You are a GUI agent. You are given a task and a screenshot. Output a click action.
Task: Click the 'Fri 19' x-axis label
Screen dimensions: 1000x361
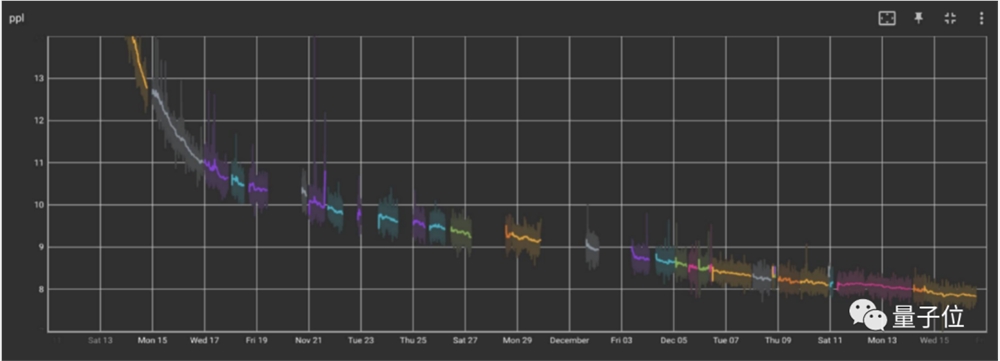[x=256, y=341]
